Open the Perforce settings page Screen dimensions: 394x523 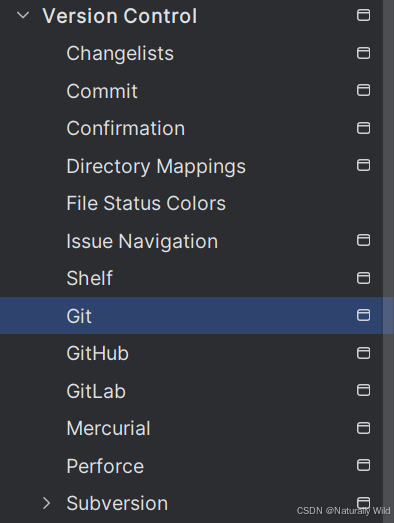pyautogui.click(x=105, y=466)
